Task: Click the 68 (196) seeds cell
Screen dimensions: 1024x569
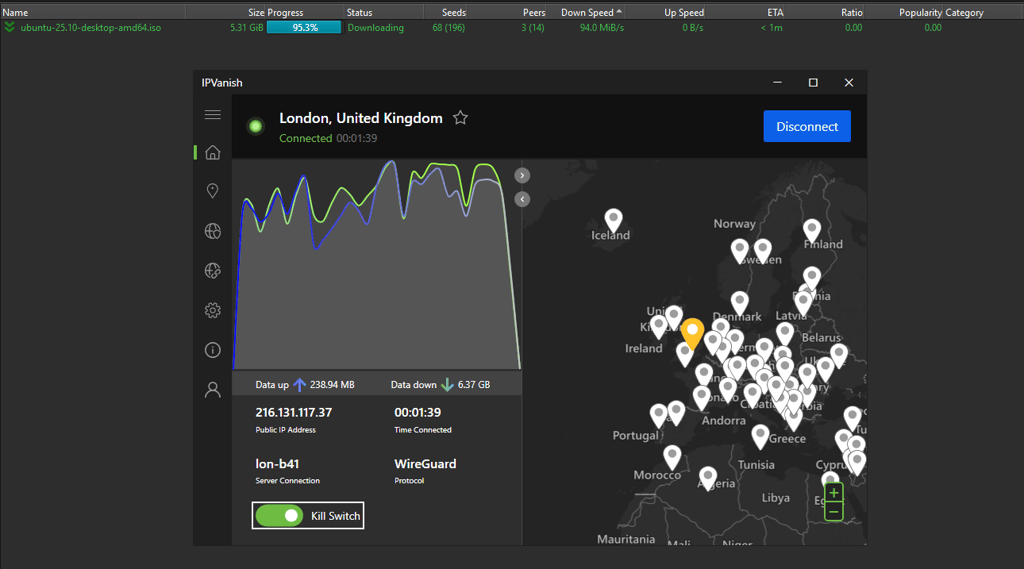Action: coord(449,27)
